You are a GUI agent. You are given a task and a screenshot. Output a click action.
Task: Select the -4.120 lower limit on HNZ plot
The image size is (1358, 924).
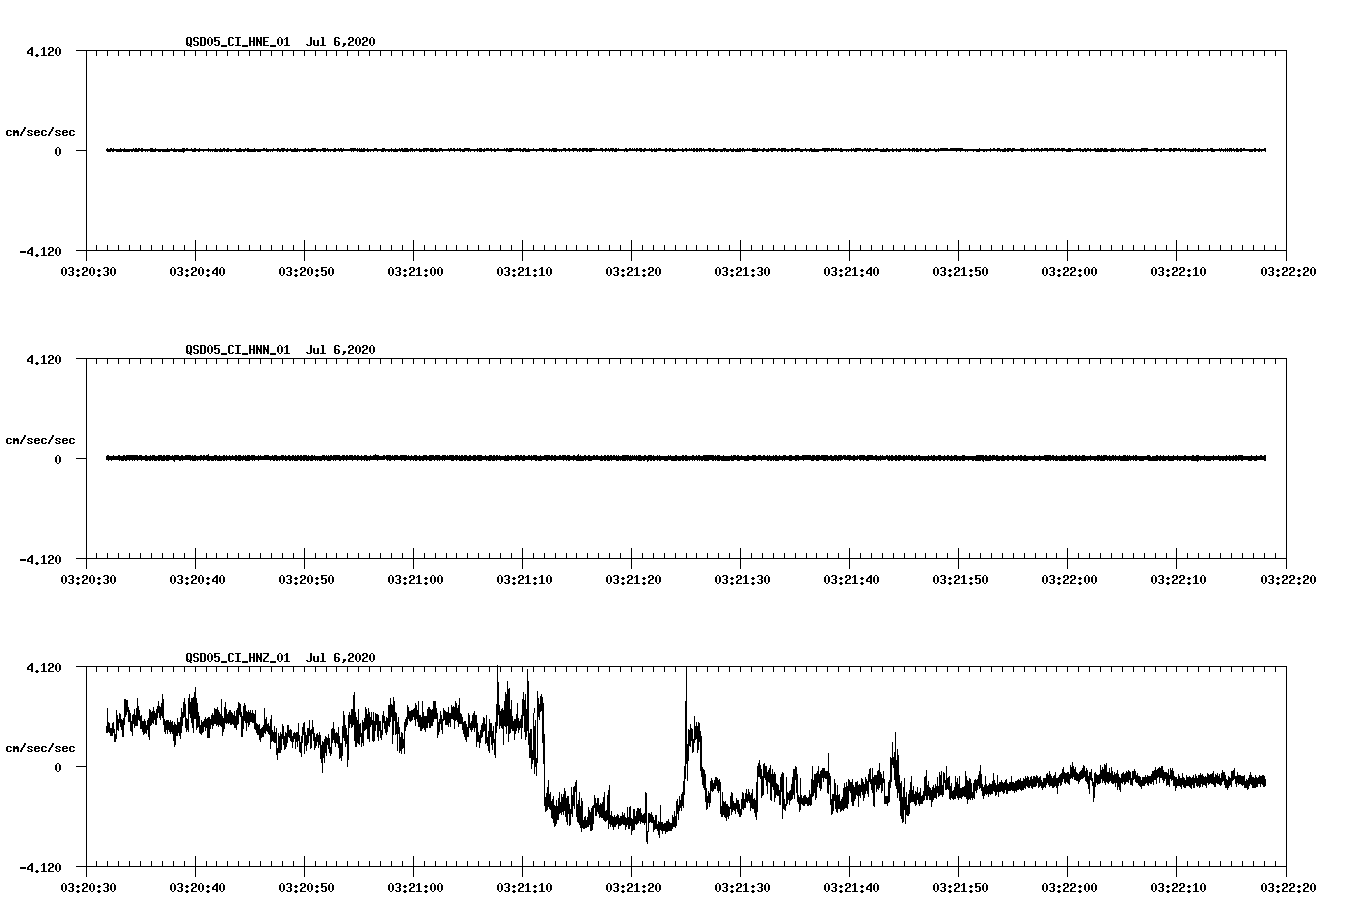[x=40, y=867]
